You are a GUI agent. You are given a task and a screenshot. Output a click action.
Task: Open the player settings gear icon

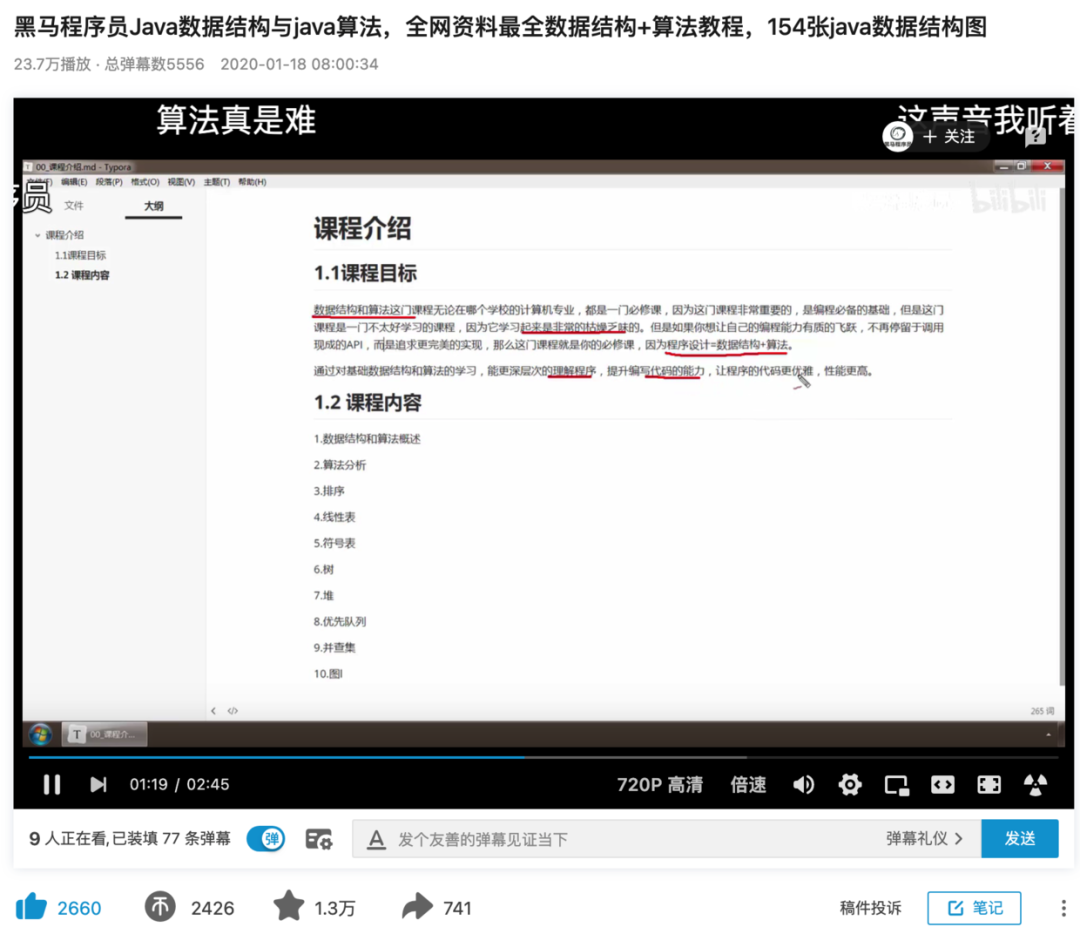[850, 785]
